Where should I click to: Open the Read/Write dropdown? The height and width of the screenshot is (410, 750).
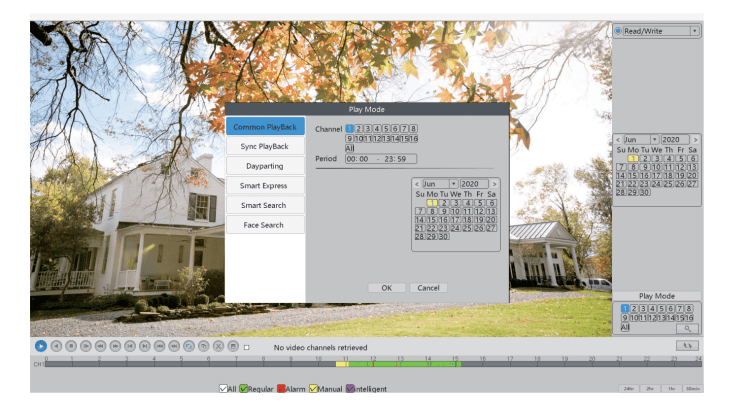[x=694, y=31]
